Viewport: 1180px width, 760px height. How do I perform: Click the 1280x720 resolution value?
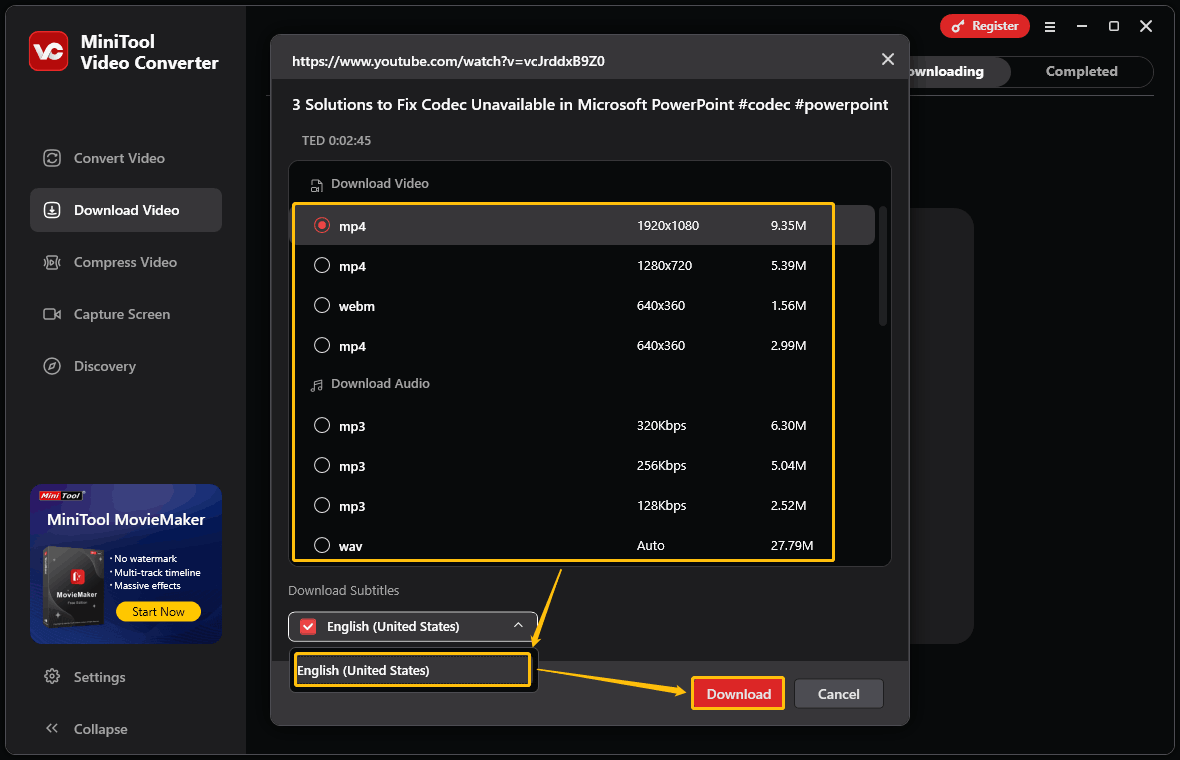(664, 266)
